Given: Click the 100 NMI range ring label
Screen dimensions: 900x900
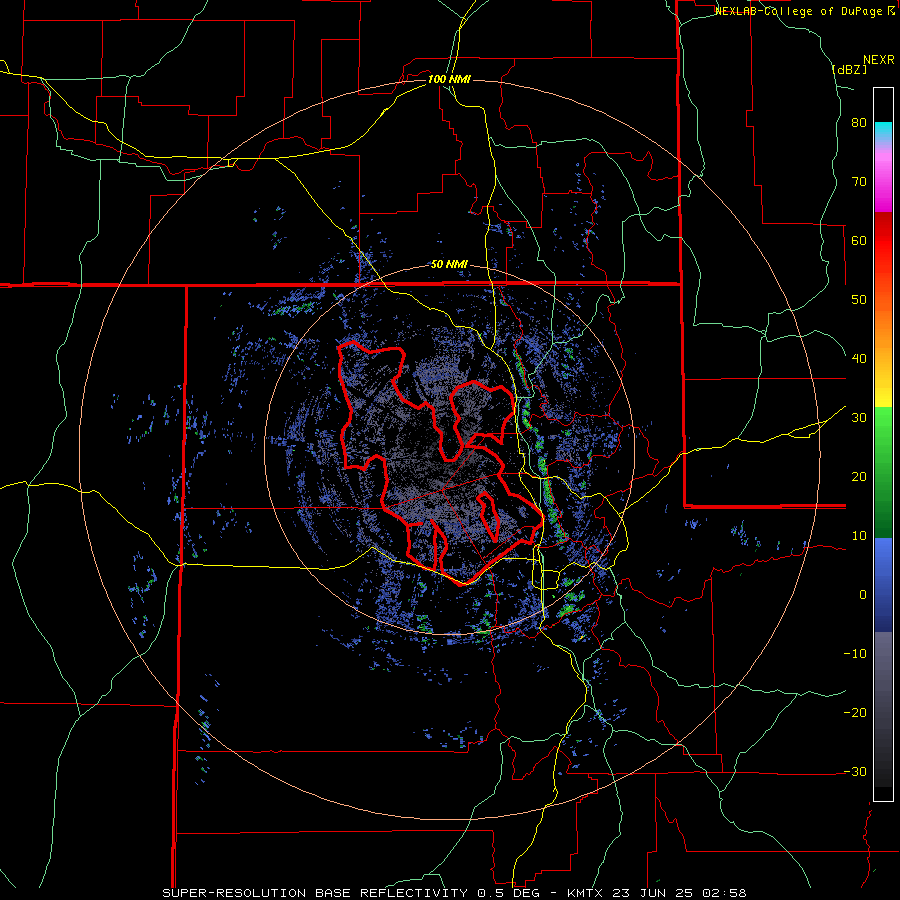Looking at the screenshot, I should point(449,79).
